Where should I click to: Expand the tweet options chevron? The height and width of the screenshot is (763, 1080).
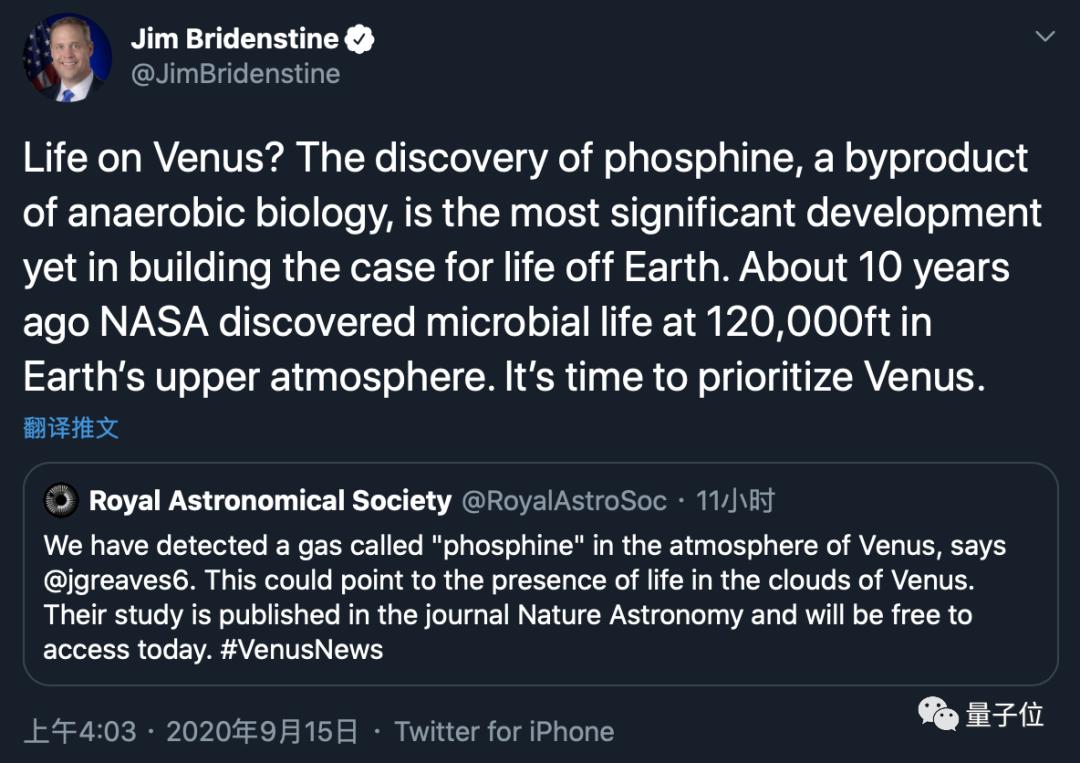(x=1045, y=37)
